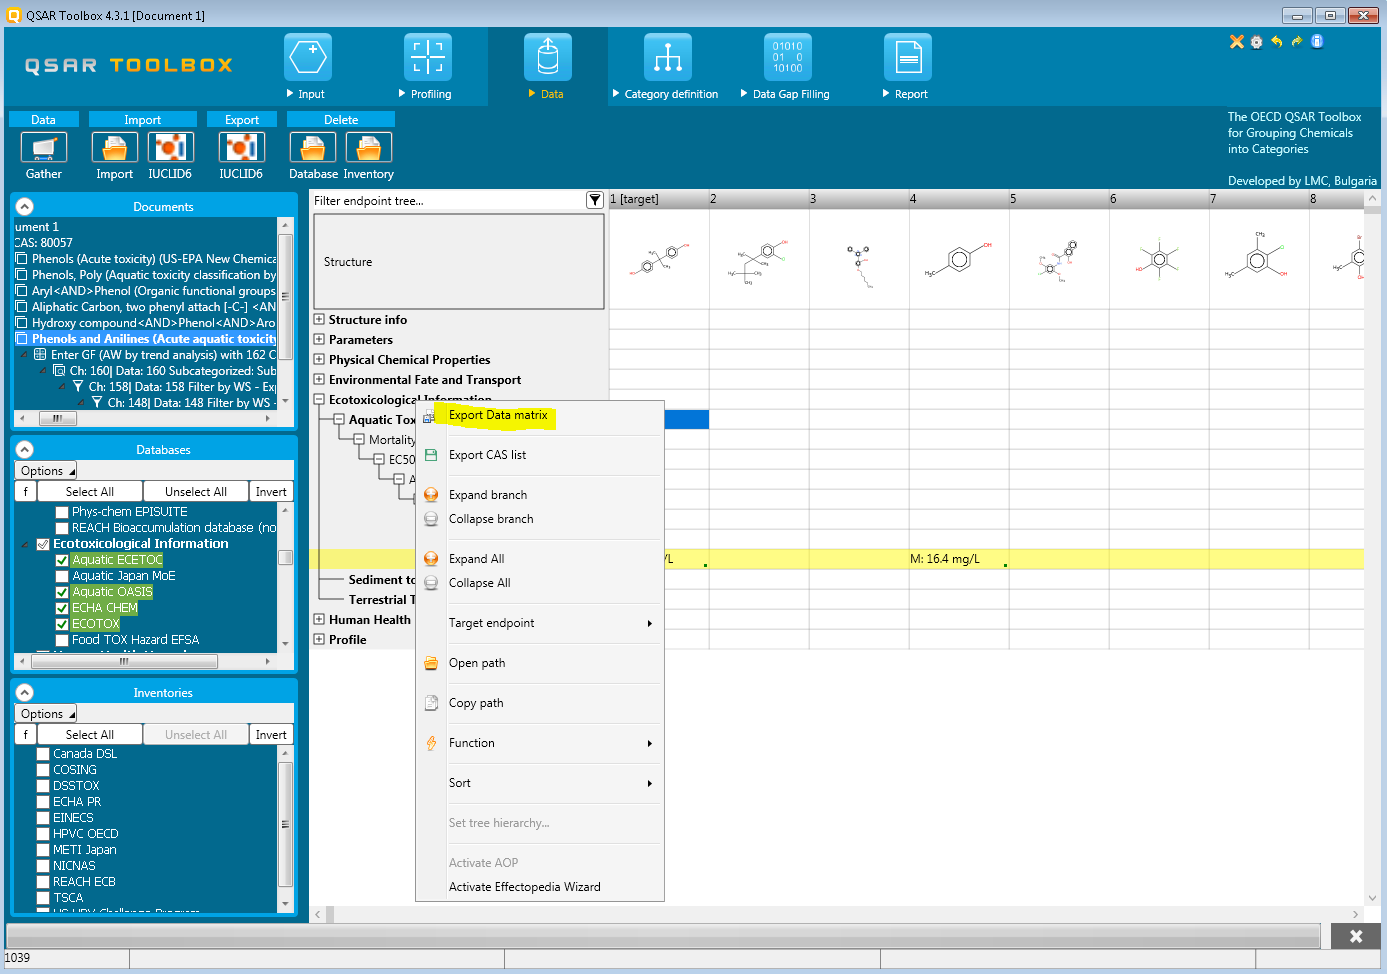The image size is (1387, 974).
Task: Click the Database delete icon
Action: click(x=313, y=148)
